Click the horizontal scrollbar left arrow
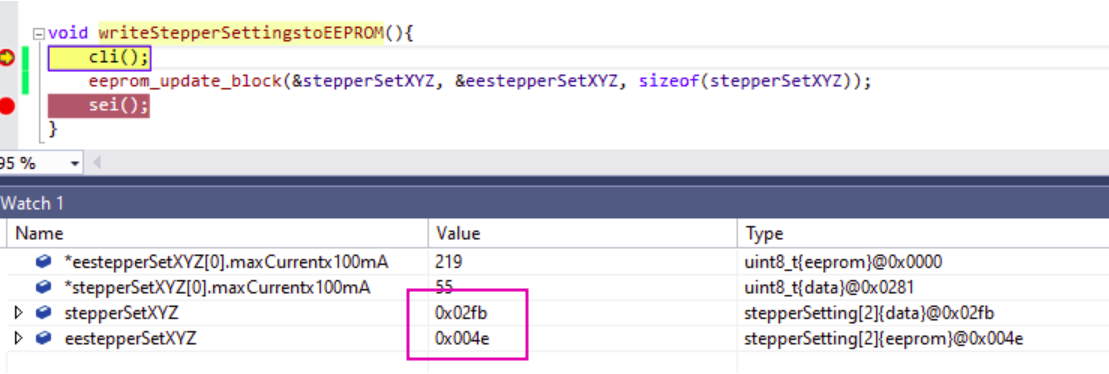The height and width of the screenshot is (374, 1109). click(97, 163)
